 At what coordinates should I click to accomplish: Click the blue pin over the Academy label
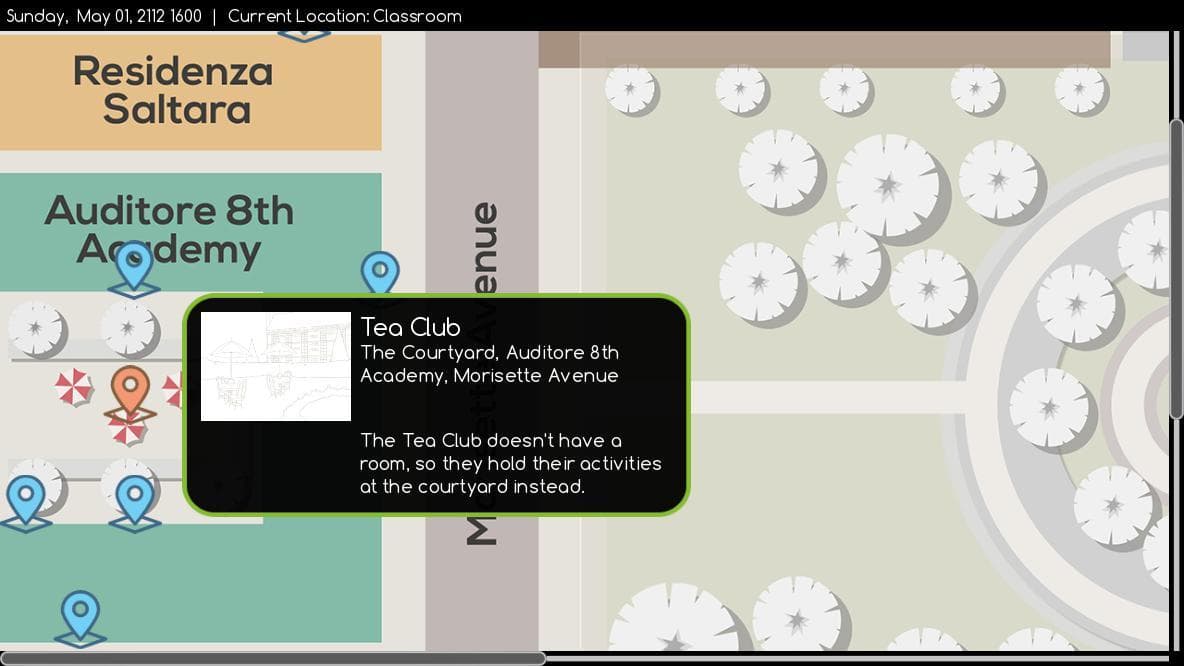pos(134,269)
